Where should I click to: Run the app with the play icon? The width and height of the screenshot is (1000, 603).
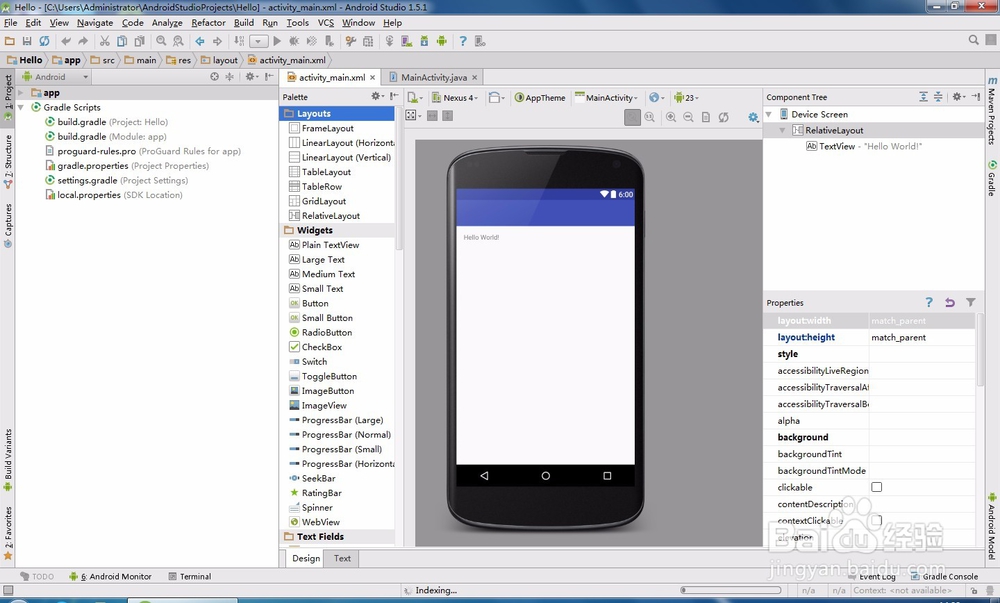[277, 41]
